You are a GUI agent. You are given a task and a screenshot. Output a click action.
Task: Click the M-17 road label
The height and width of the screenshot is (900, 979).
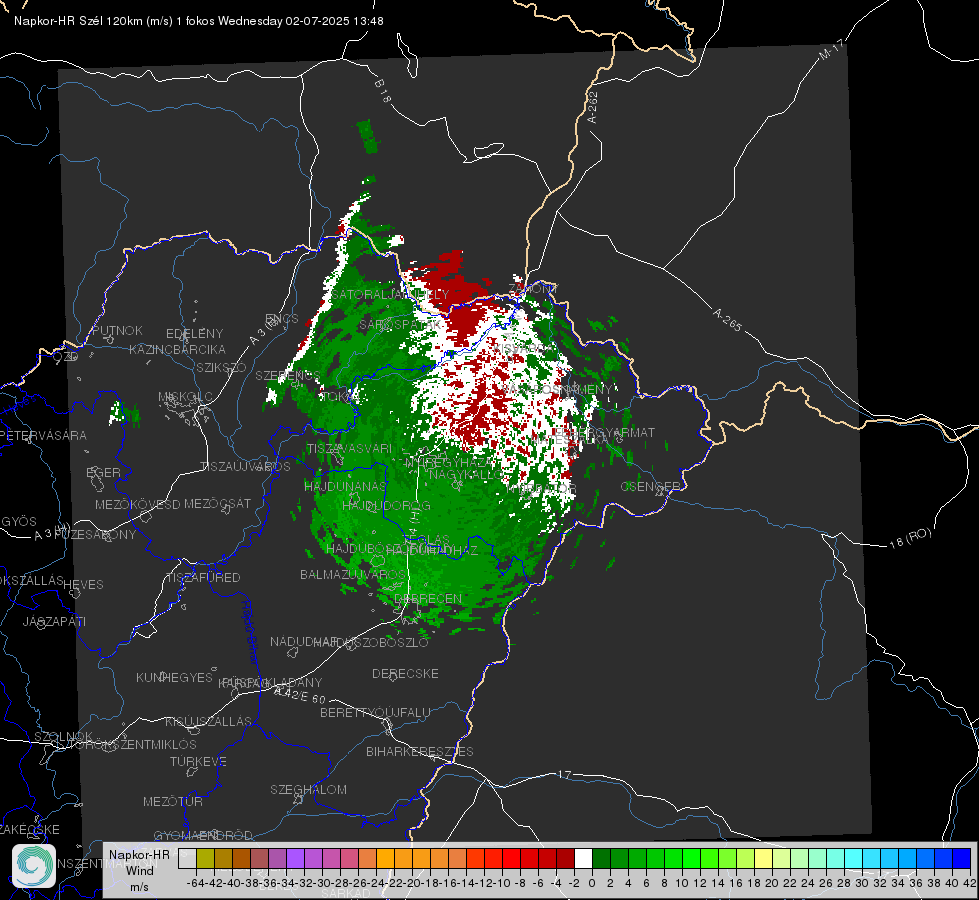pyautogui.click(x=832, y=49)
